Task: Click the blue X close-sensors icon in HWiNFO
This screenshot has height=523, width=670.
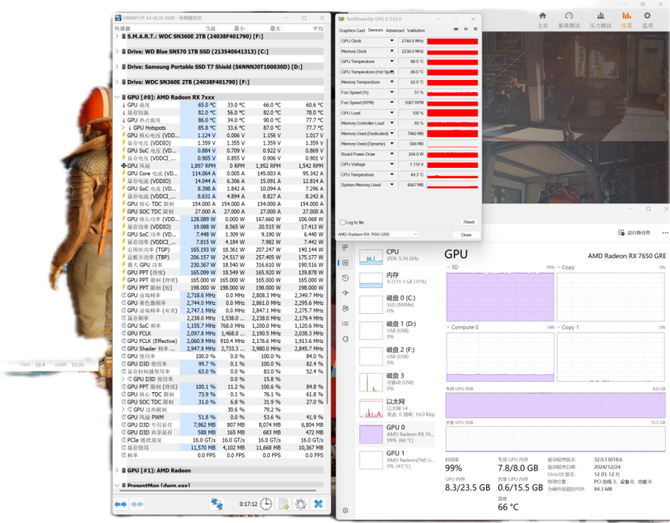Action: [318, 504]
